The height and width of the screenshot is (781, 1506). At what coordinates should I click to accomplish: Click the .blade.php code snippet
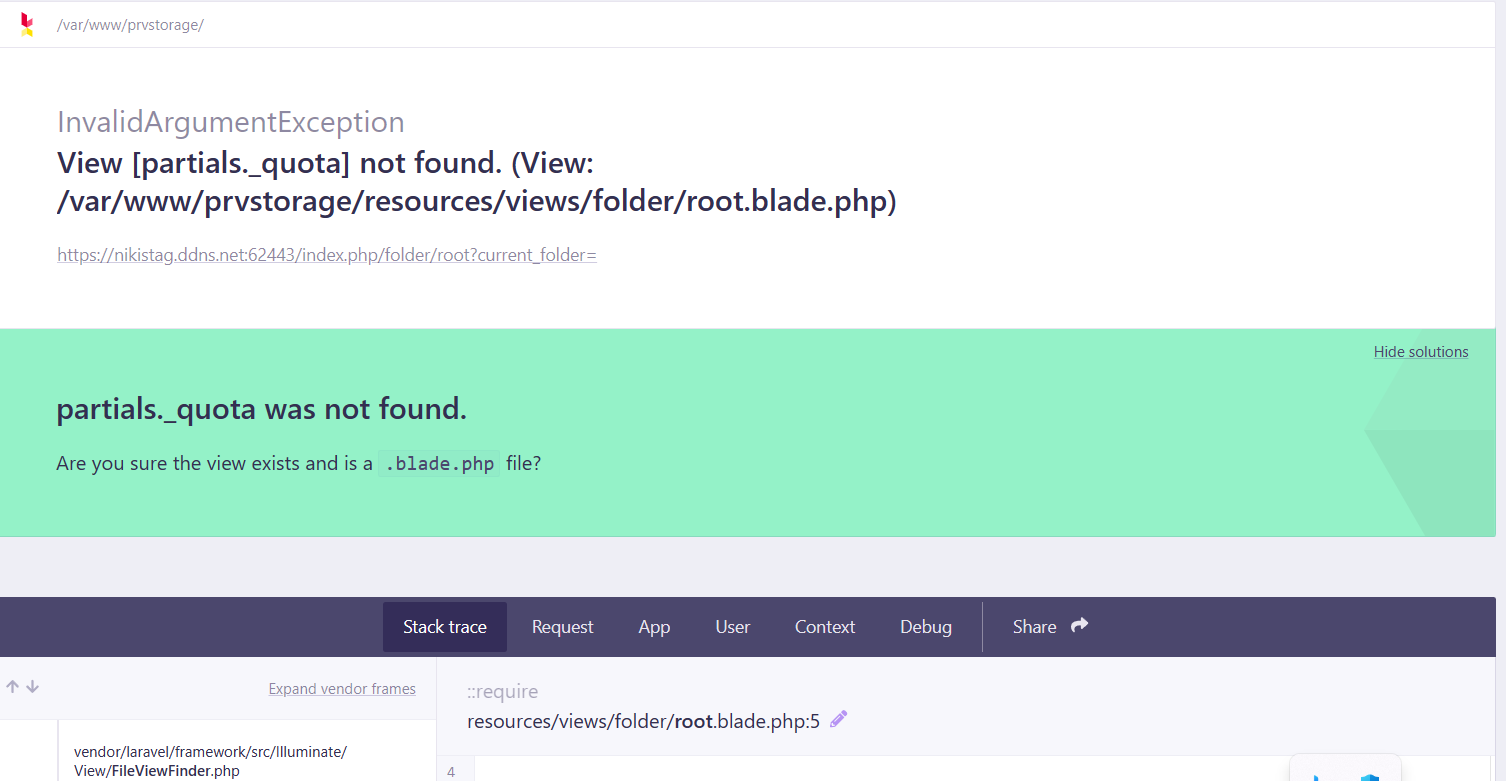439,464
